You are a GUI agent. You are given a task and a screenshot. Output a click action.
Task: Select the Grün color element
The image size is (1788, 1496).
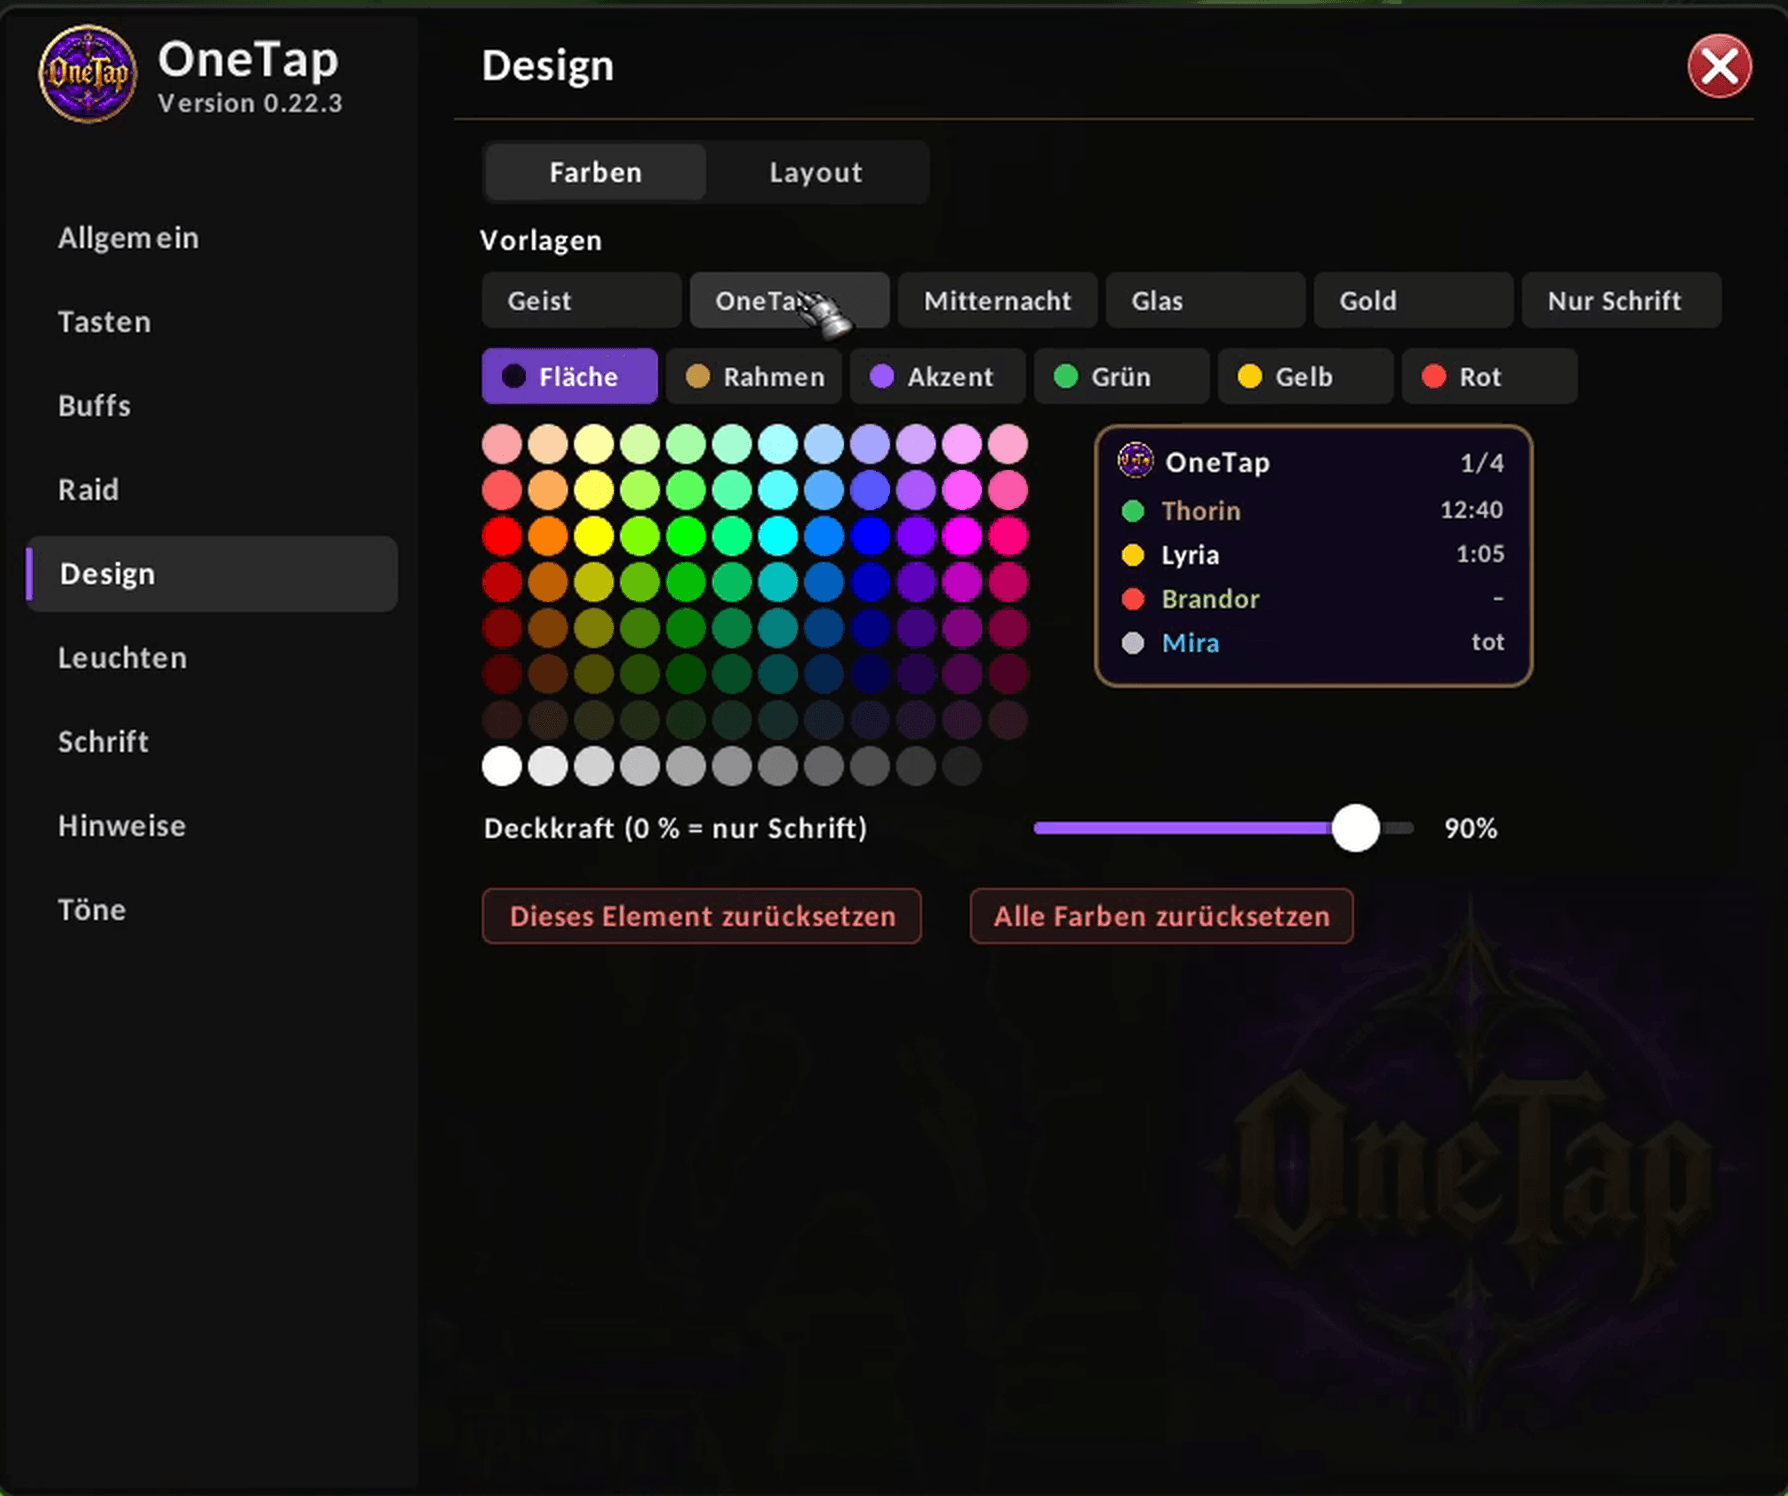[1121, 376]
